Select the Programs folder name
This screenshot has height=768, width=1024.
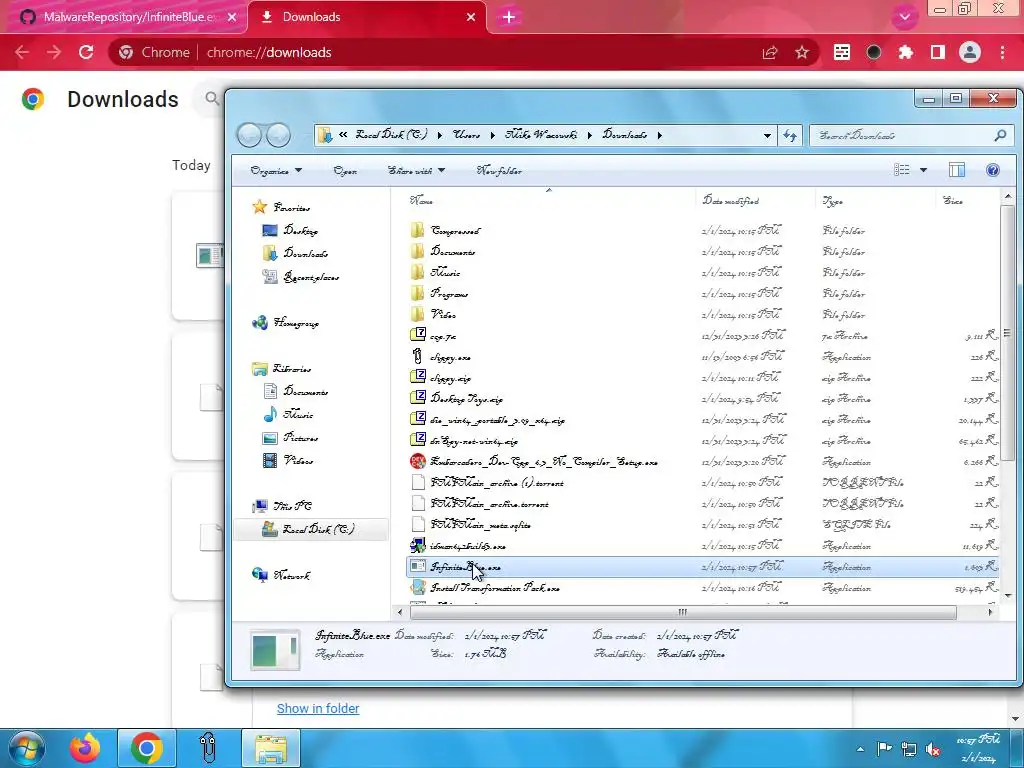[449, 293]
